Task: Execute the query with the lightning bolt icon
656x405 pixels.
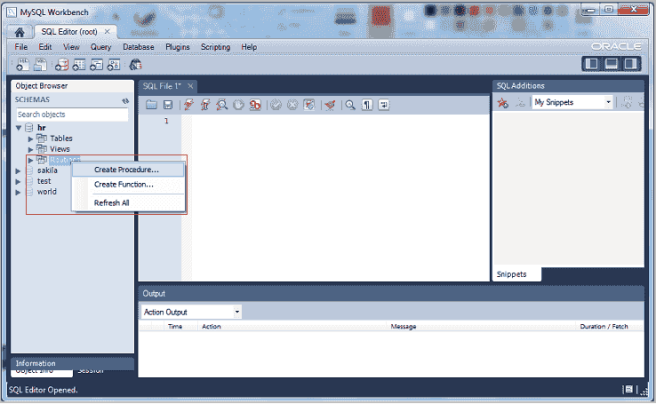Action: (x=189, y=105)
